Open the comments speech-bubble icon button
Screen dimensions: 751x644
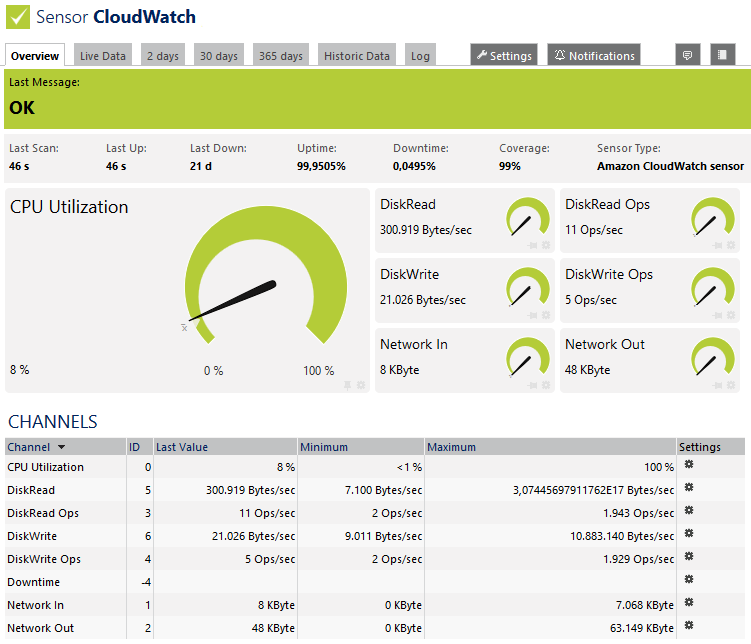point(687,55)
